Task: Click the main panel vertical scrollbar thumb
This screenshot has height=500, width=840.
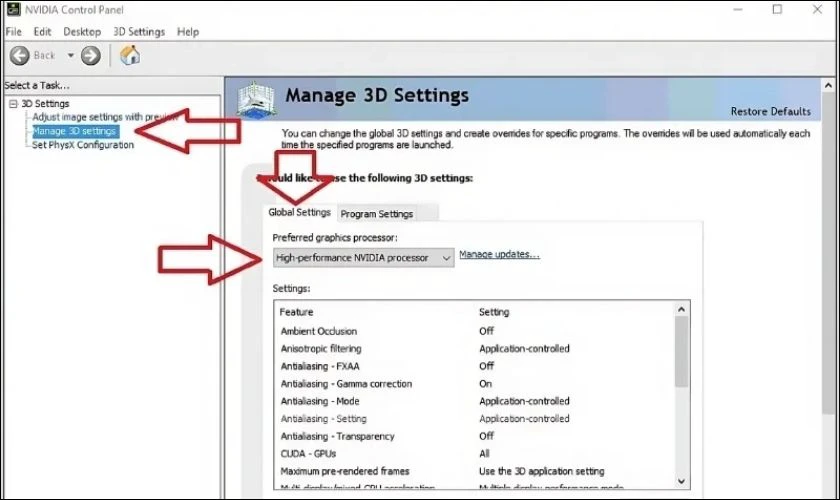Action: click(x=828, y=253)
